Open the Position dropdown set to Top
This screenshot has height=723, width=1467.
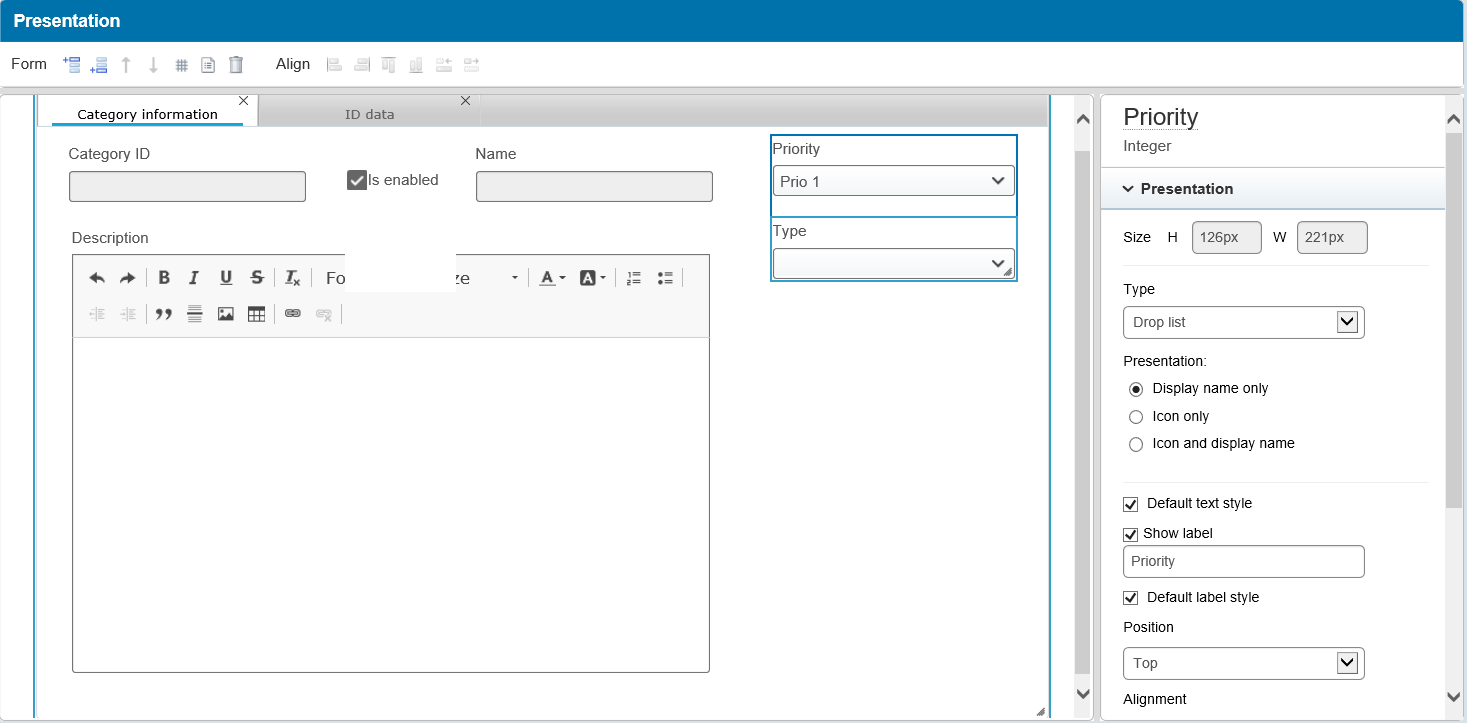[1243, 663]
